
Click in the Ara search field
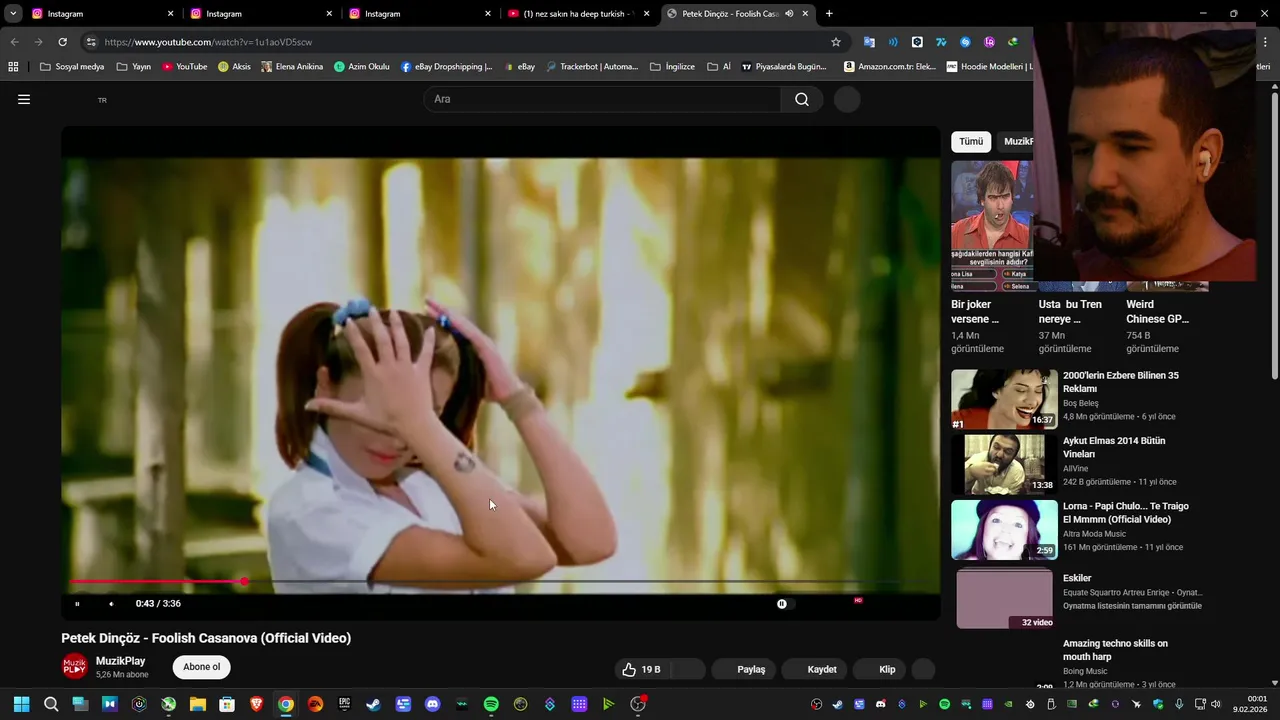tap(603, 99)
